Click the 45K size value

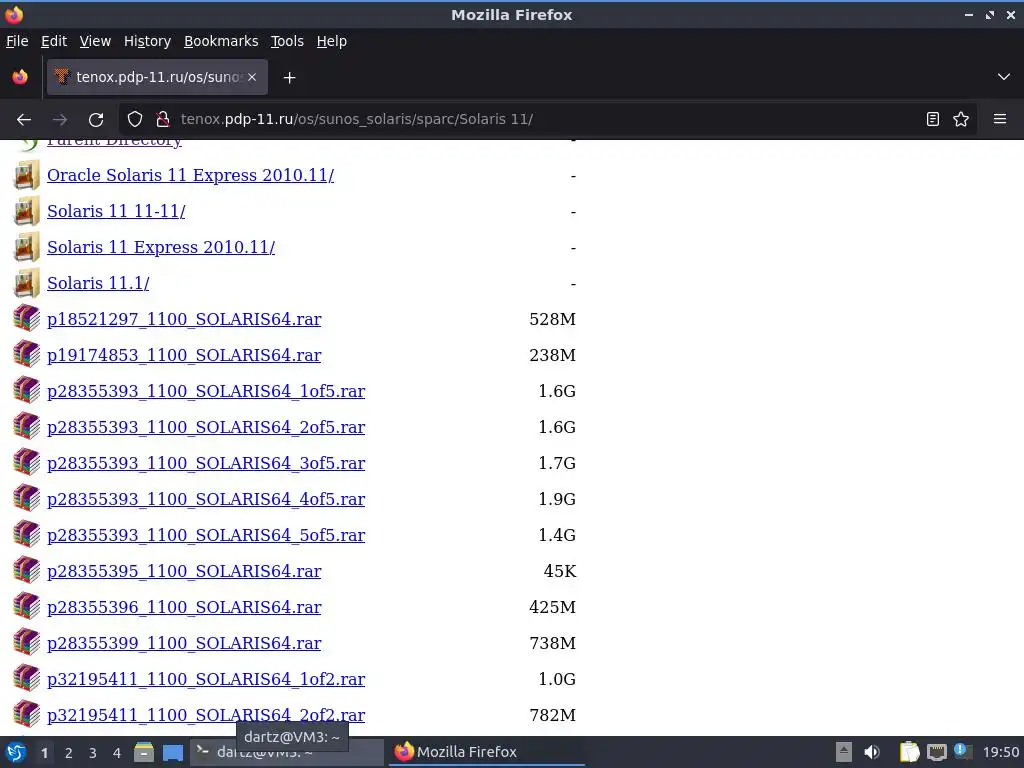coord(560,571)
